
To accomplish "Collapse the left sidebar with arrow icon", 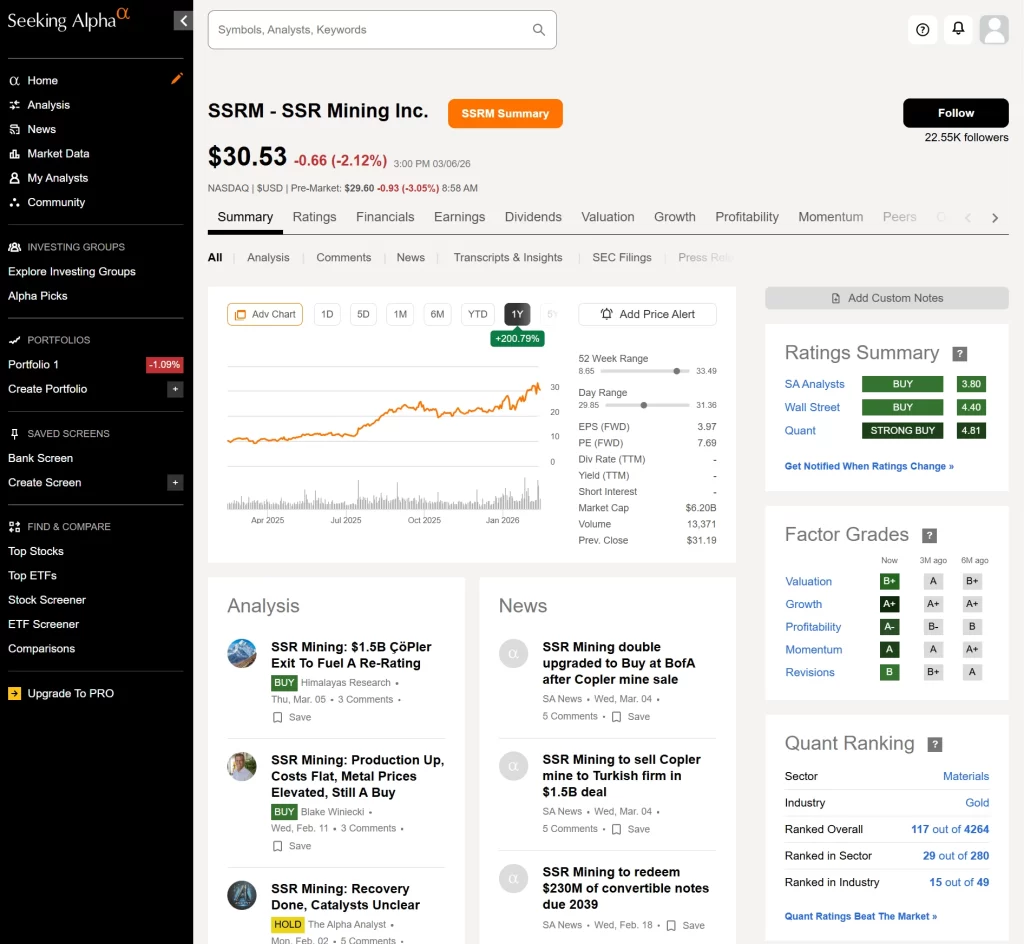I will click(183, 21).
